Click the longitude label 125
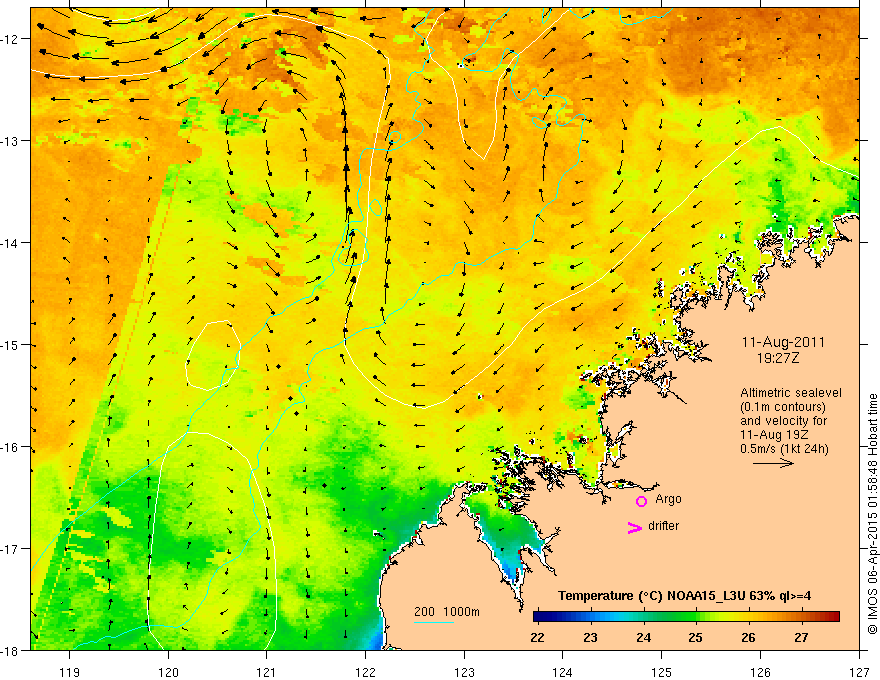The width and height of the screenshot is (880, 680). click(662, 672)
